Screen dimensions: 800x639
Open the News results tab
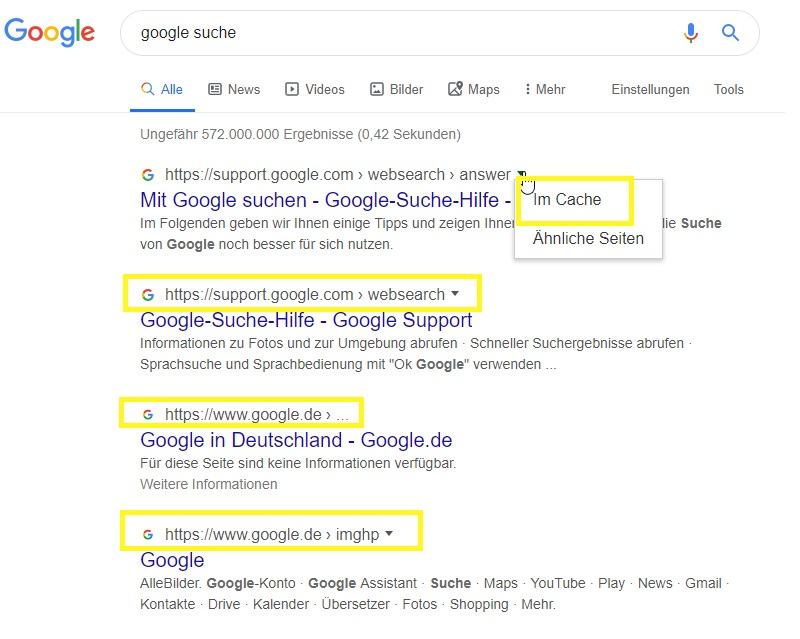[234, 89]
